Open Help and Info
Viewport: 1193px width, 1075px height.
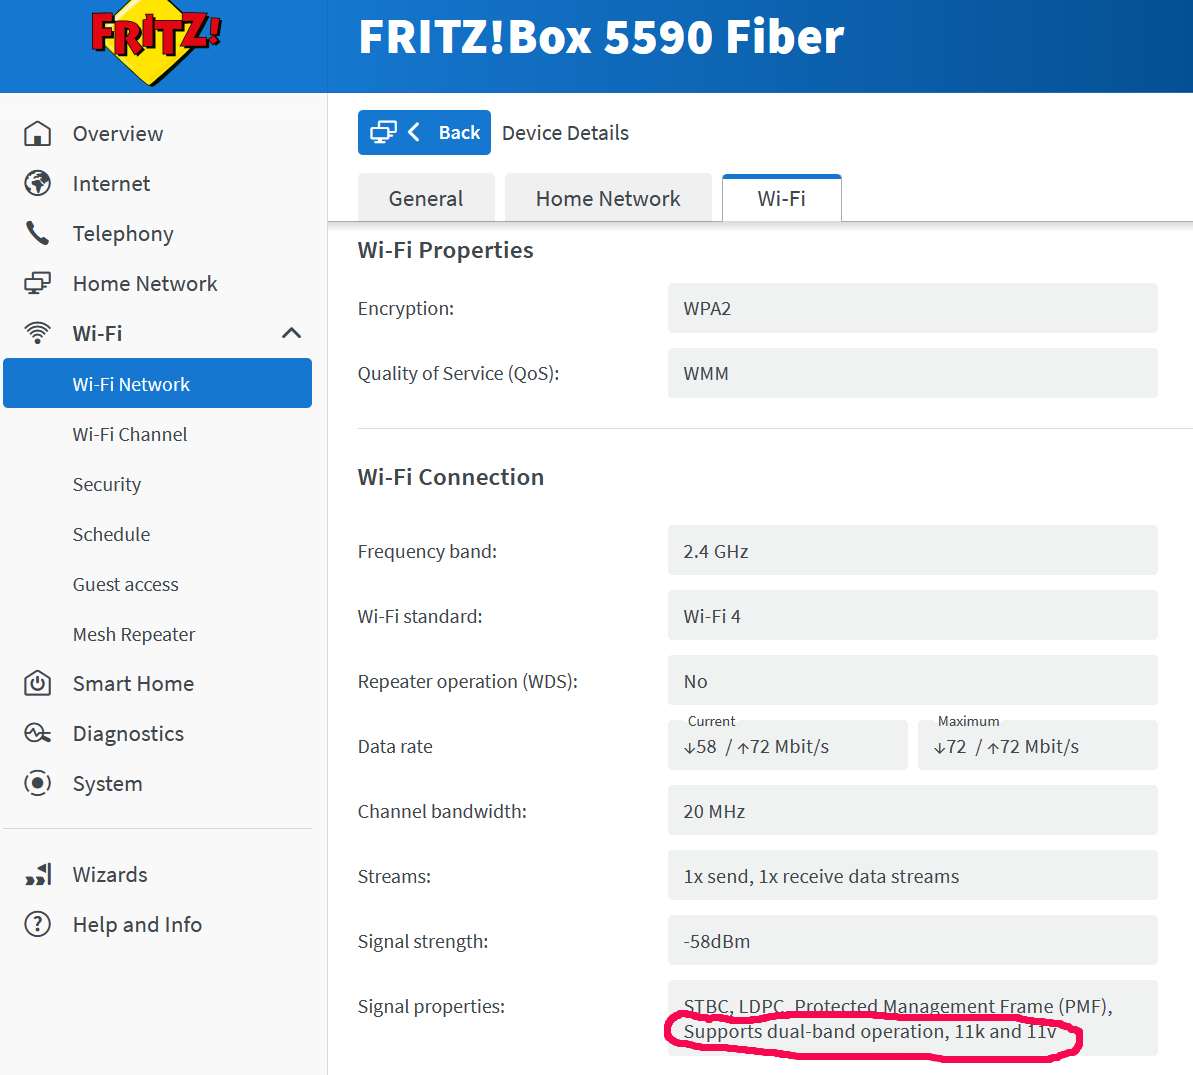pos(138,924)
